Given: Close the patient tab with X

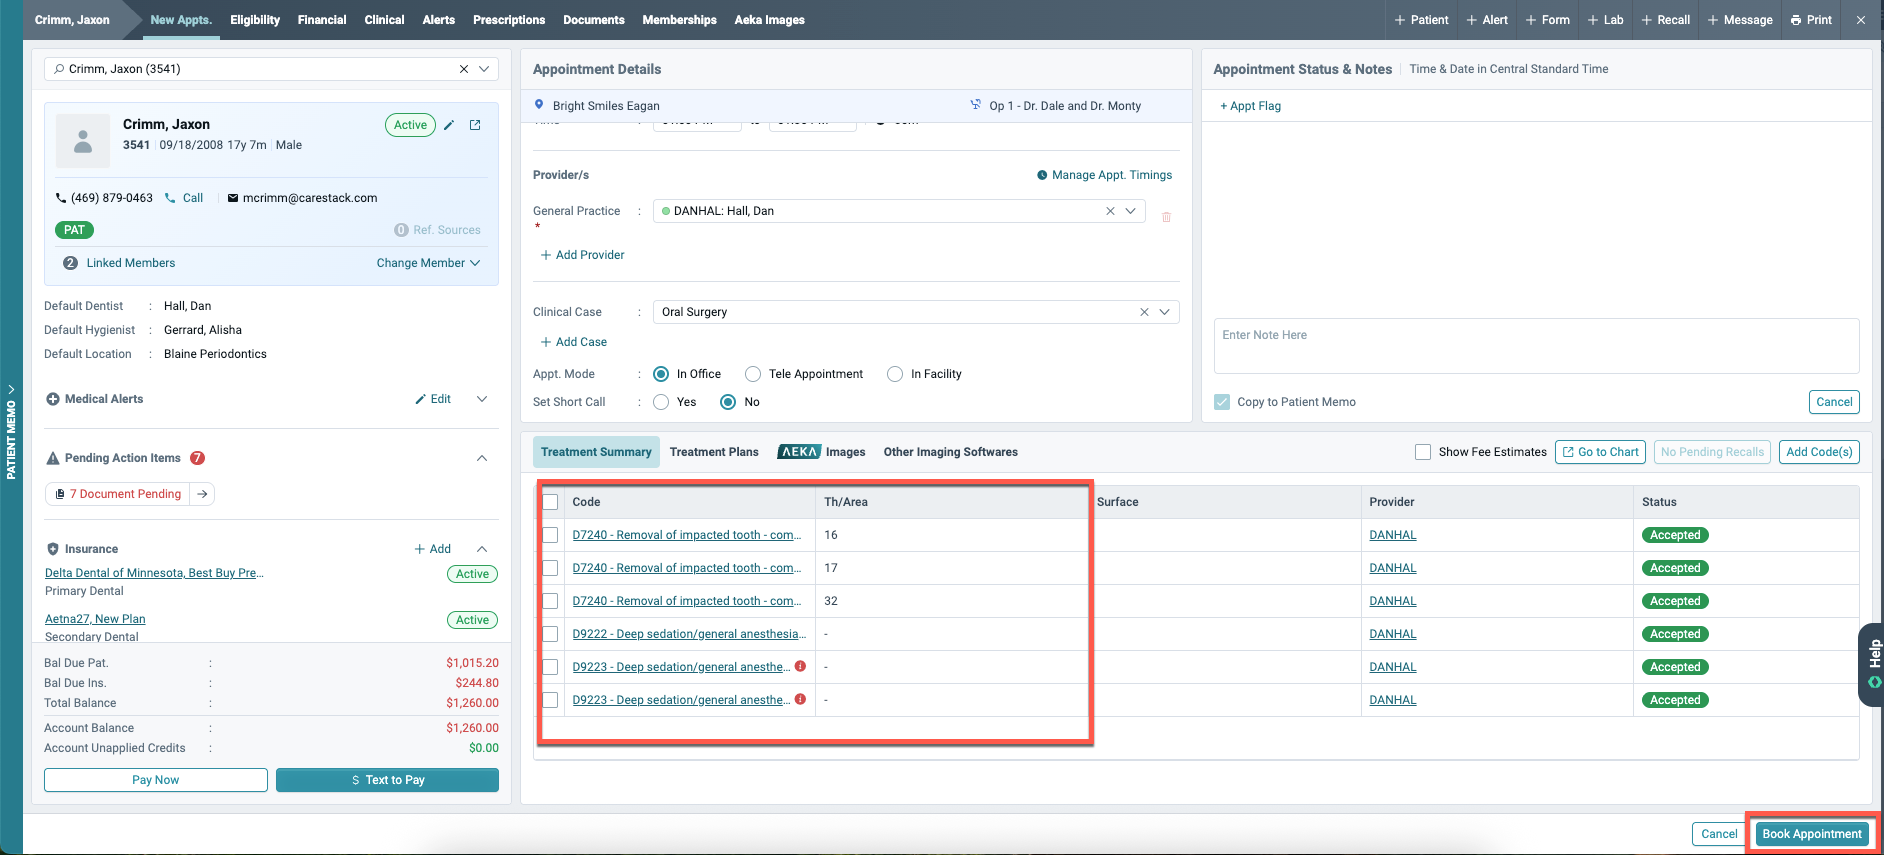Looking at the screenshot, I should pos(1860,20).
